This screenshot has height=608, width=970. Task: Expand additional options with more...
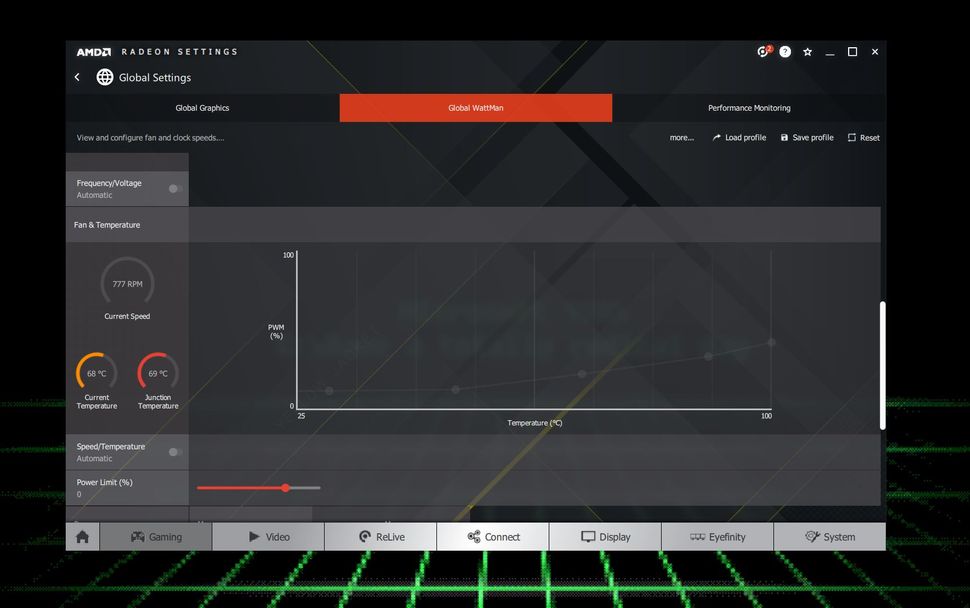pyautogui.click(x=681, y=137)
